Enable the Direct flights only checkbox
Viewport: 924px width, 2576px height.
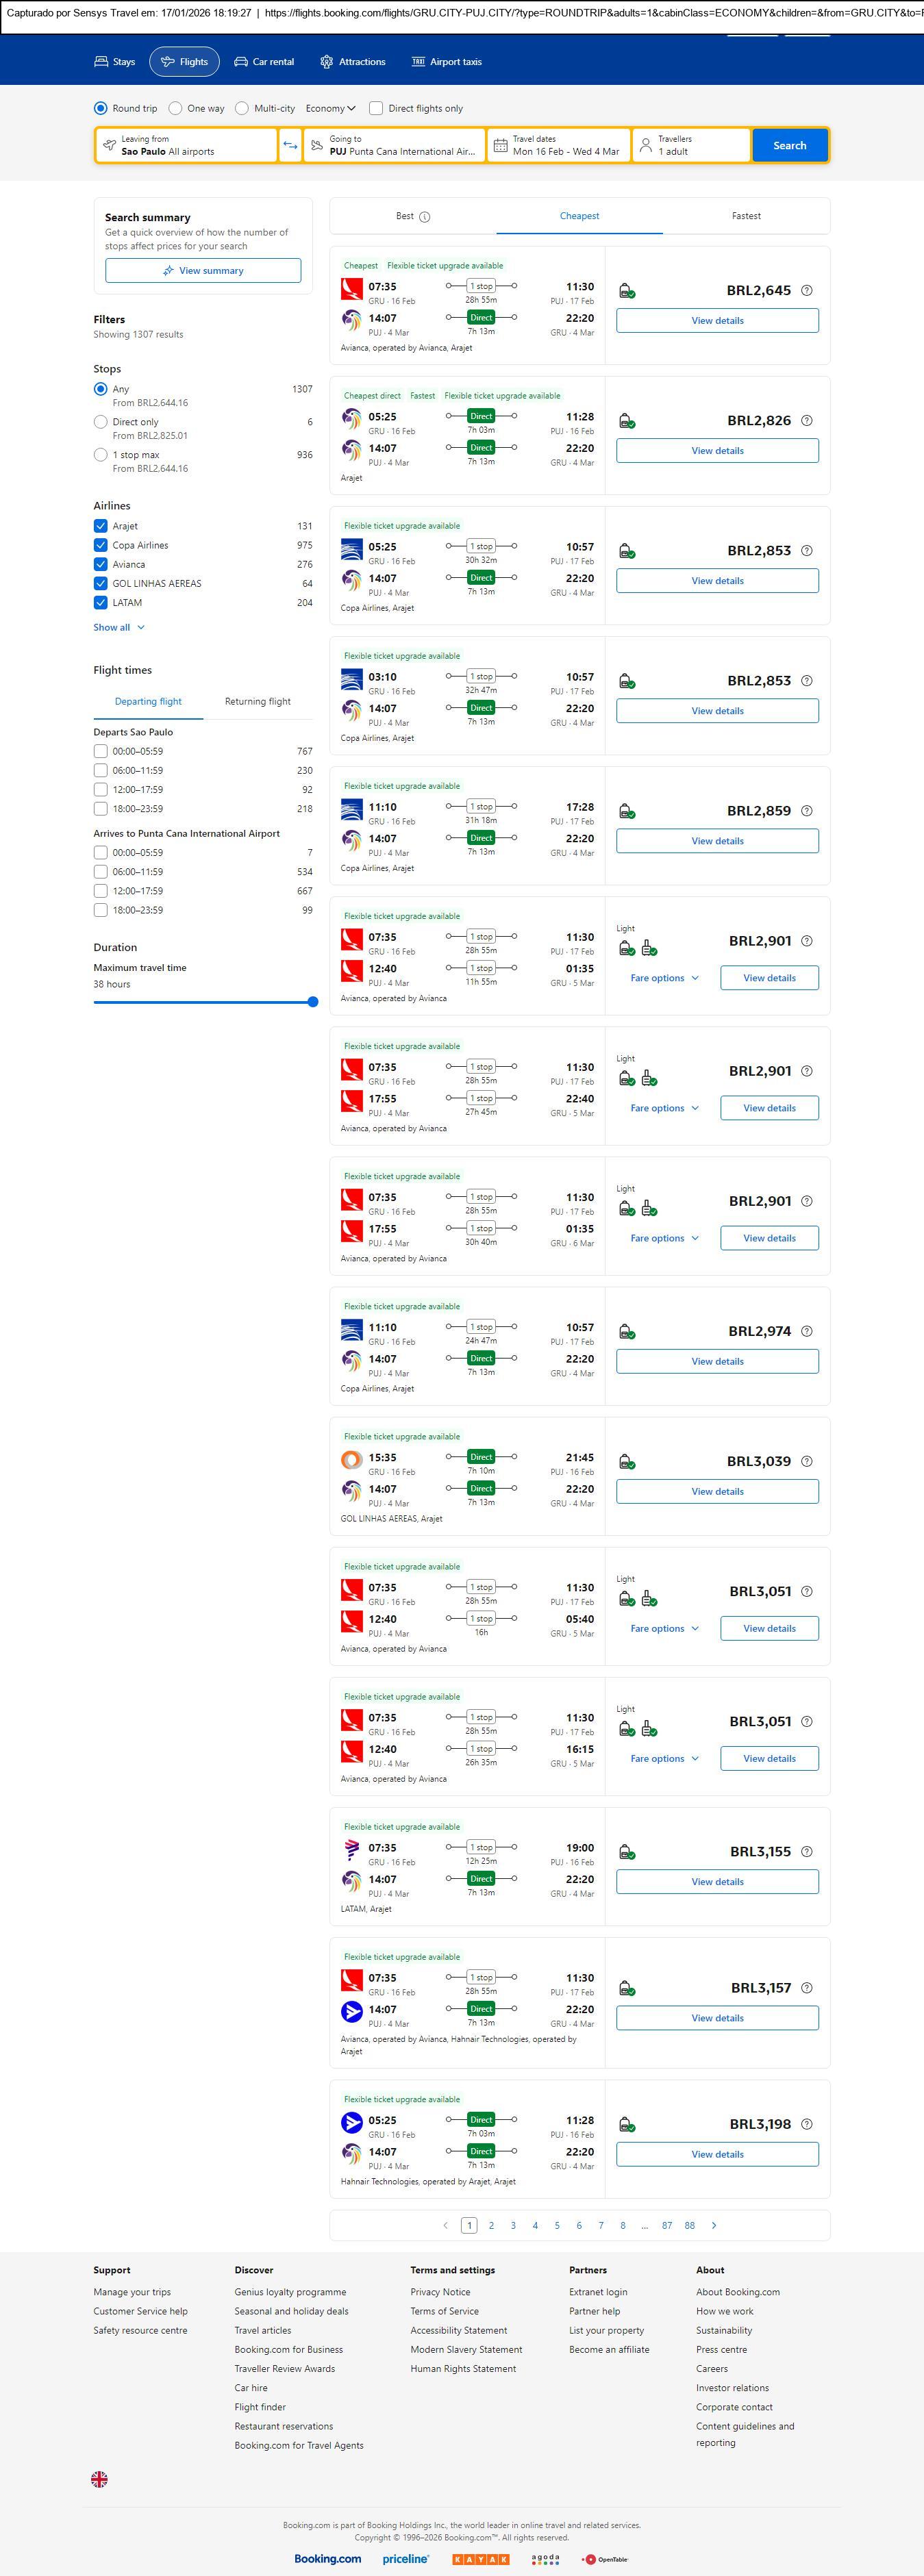pyautogui.click(x=376, y=109)
